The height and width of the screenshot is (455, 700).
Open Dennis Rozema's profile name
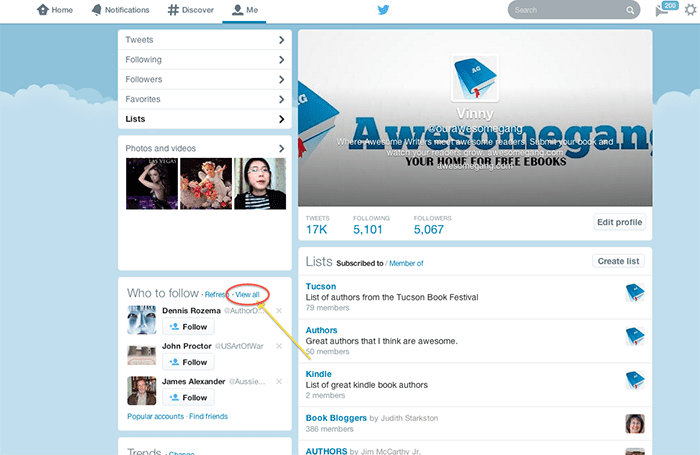[x=191, y=310]
